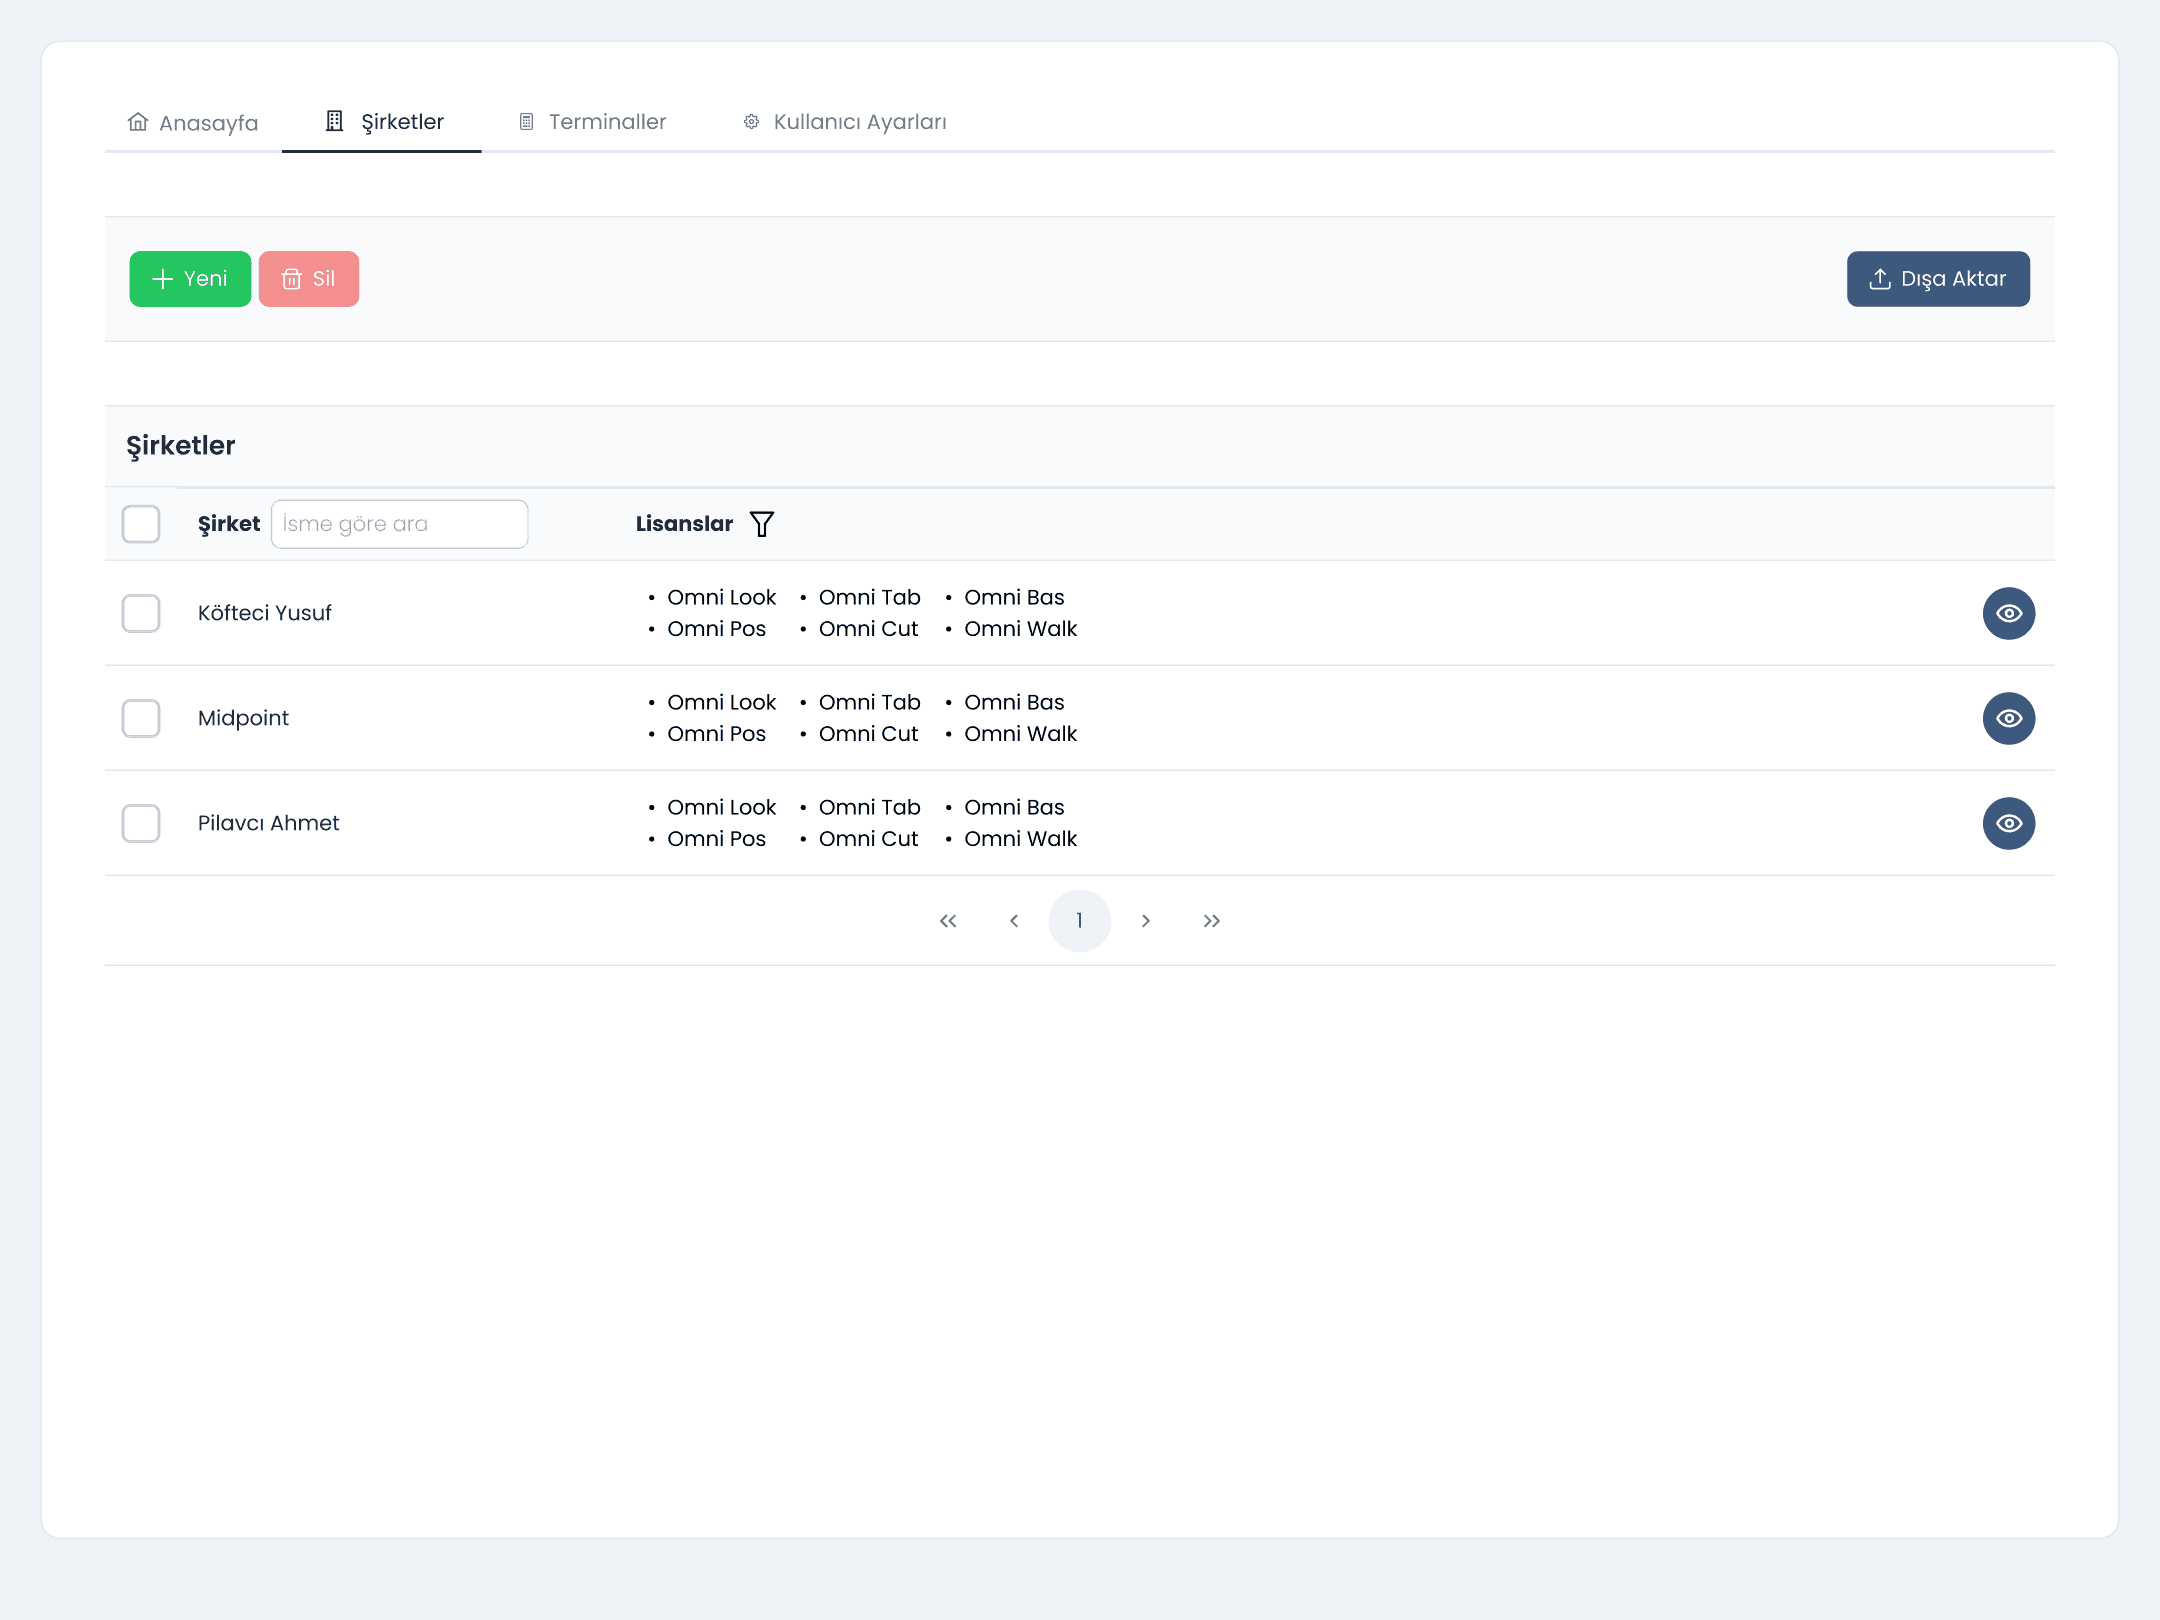
Task: Toggle the select-all checkbox in table header
Action: (x=141, y=524)
